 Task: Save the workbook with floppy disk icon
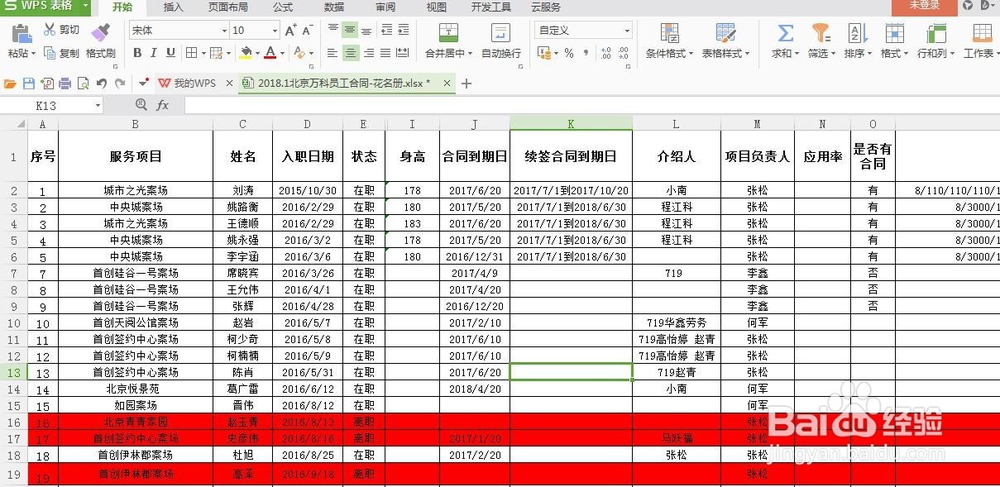pos(29,83)
